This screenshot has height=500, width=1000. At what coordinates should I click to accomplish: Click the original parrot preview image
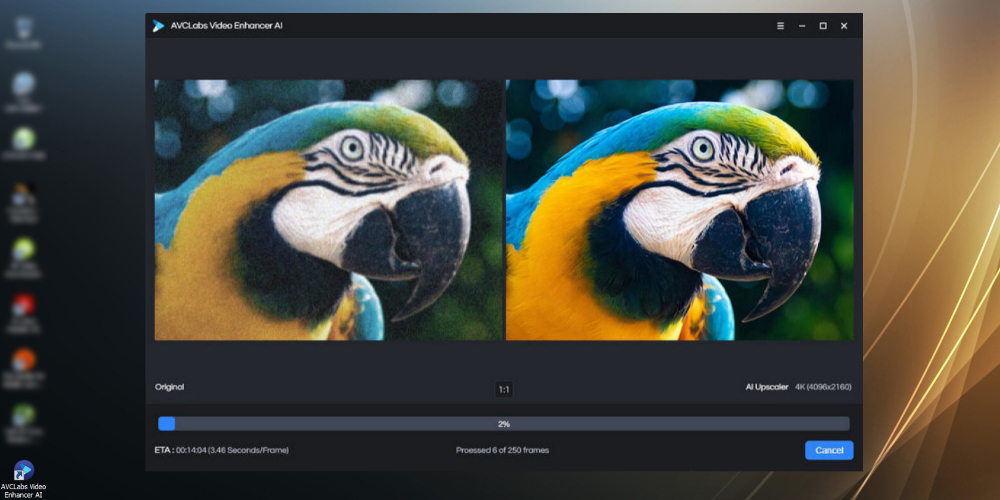(x=328, y=210)
